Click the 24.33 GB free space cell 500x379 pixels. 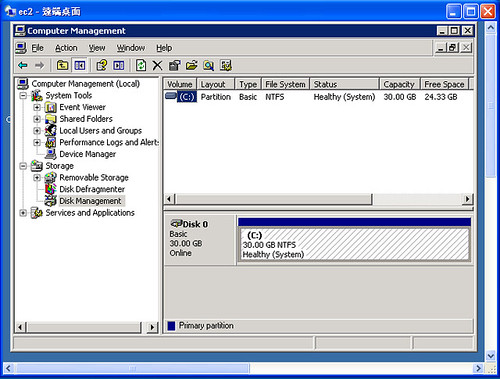pyautogui.click(x=441, y=97)
